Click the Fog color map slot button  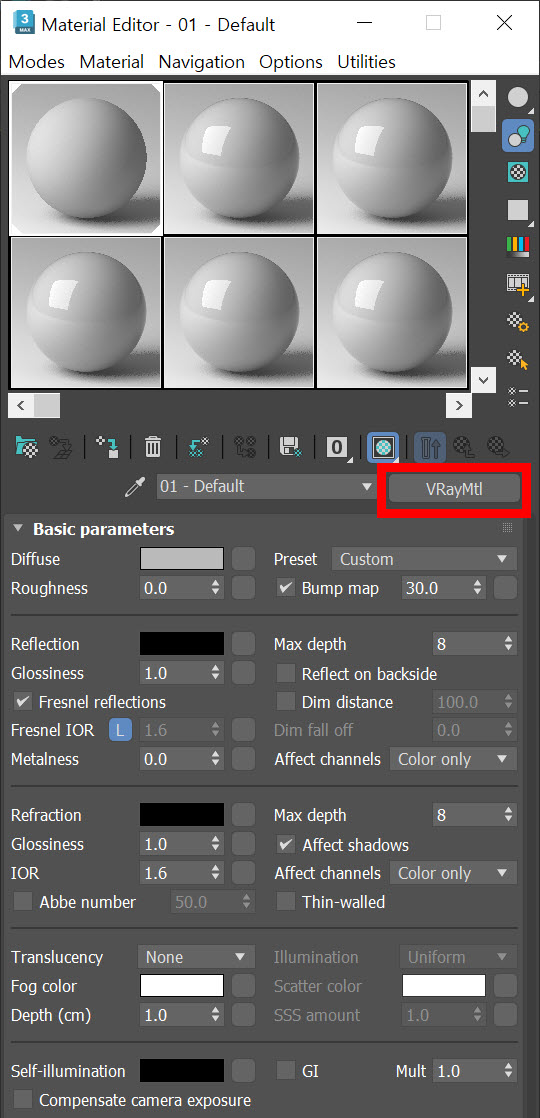click(243, 986)
